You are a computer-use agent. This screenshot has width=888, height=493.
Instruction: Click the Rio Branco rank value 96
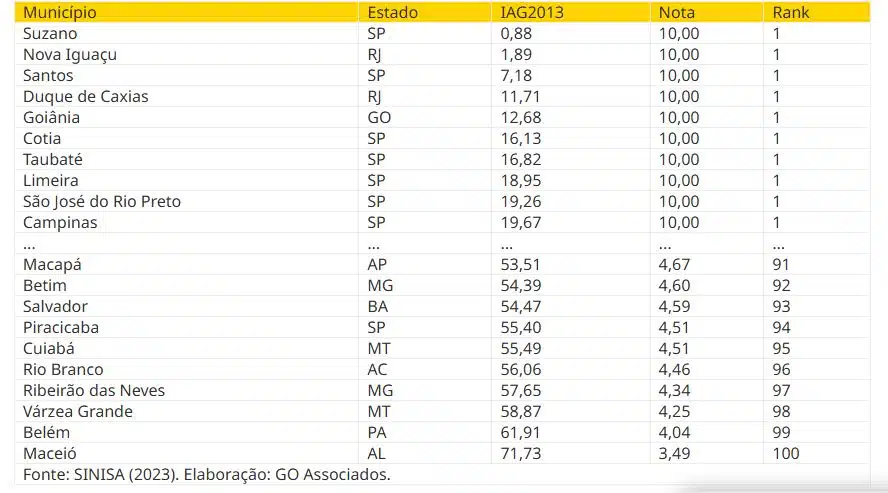coord(781,370)
